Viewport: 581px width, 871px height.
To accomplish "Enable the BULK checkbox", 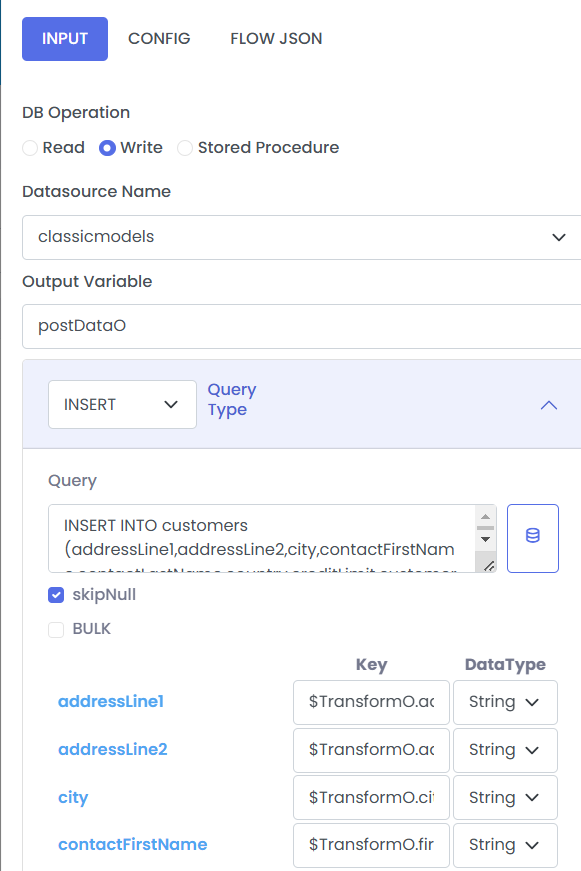I will pos(56,629).
